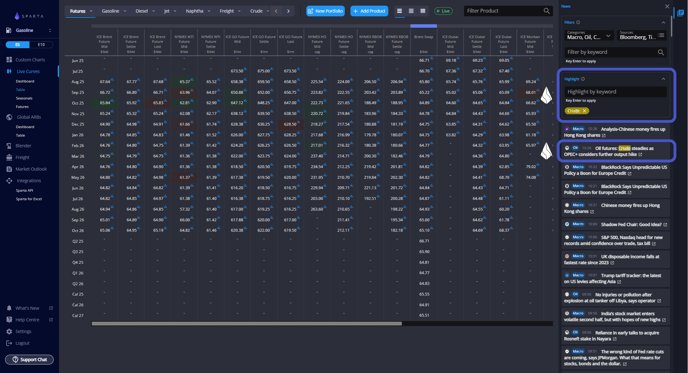The height and width of the screenshot is (373, 688).
Task: Open the Futures tab dropdown arrow
Action: [x=91, y=11]
